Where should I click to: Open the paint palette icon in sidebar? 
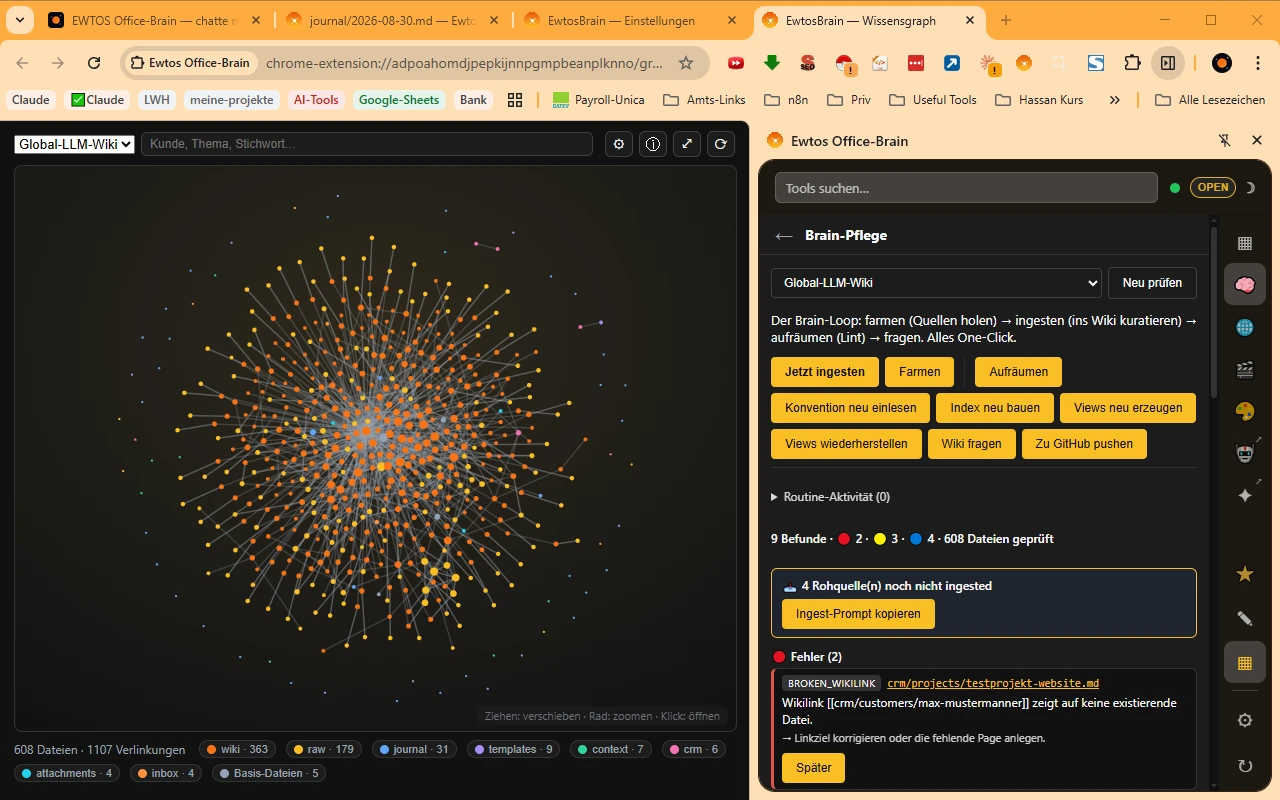tap(1245, 412)
